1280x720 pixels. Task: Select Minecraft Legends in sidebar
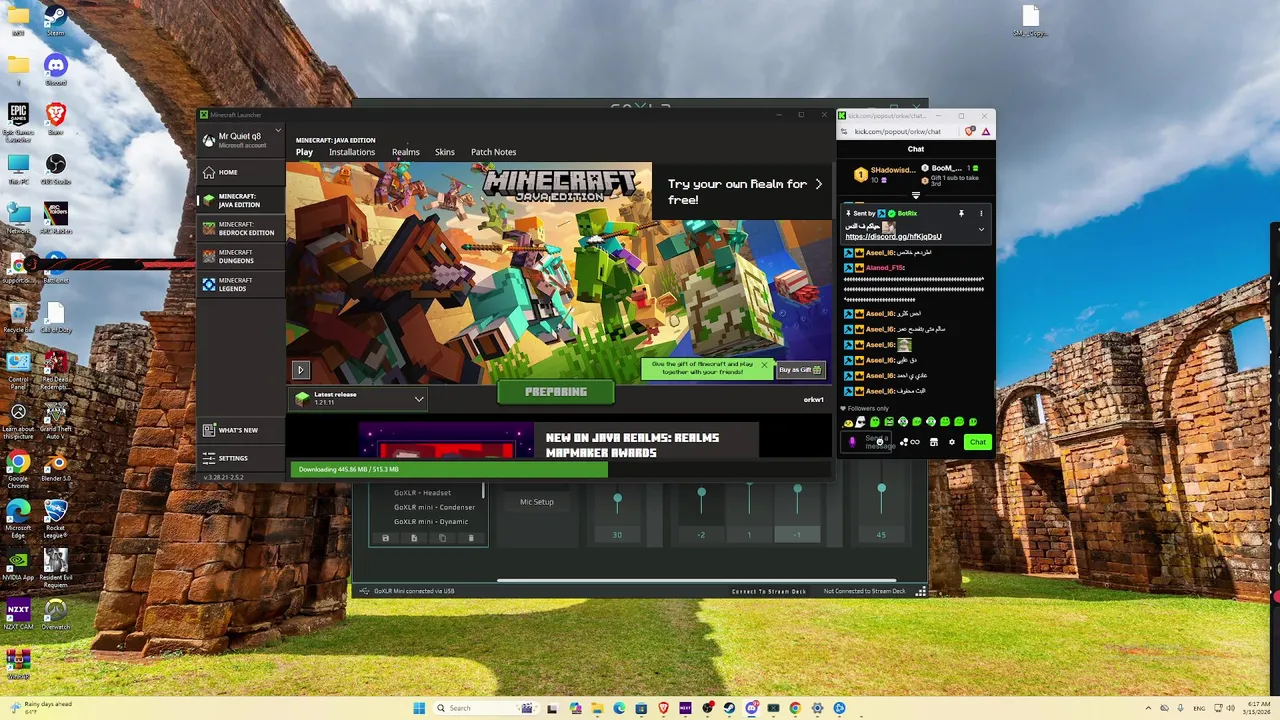click(240, 284)
